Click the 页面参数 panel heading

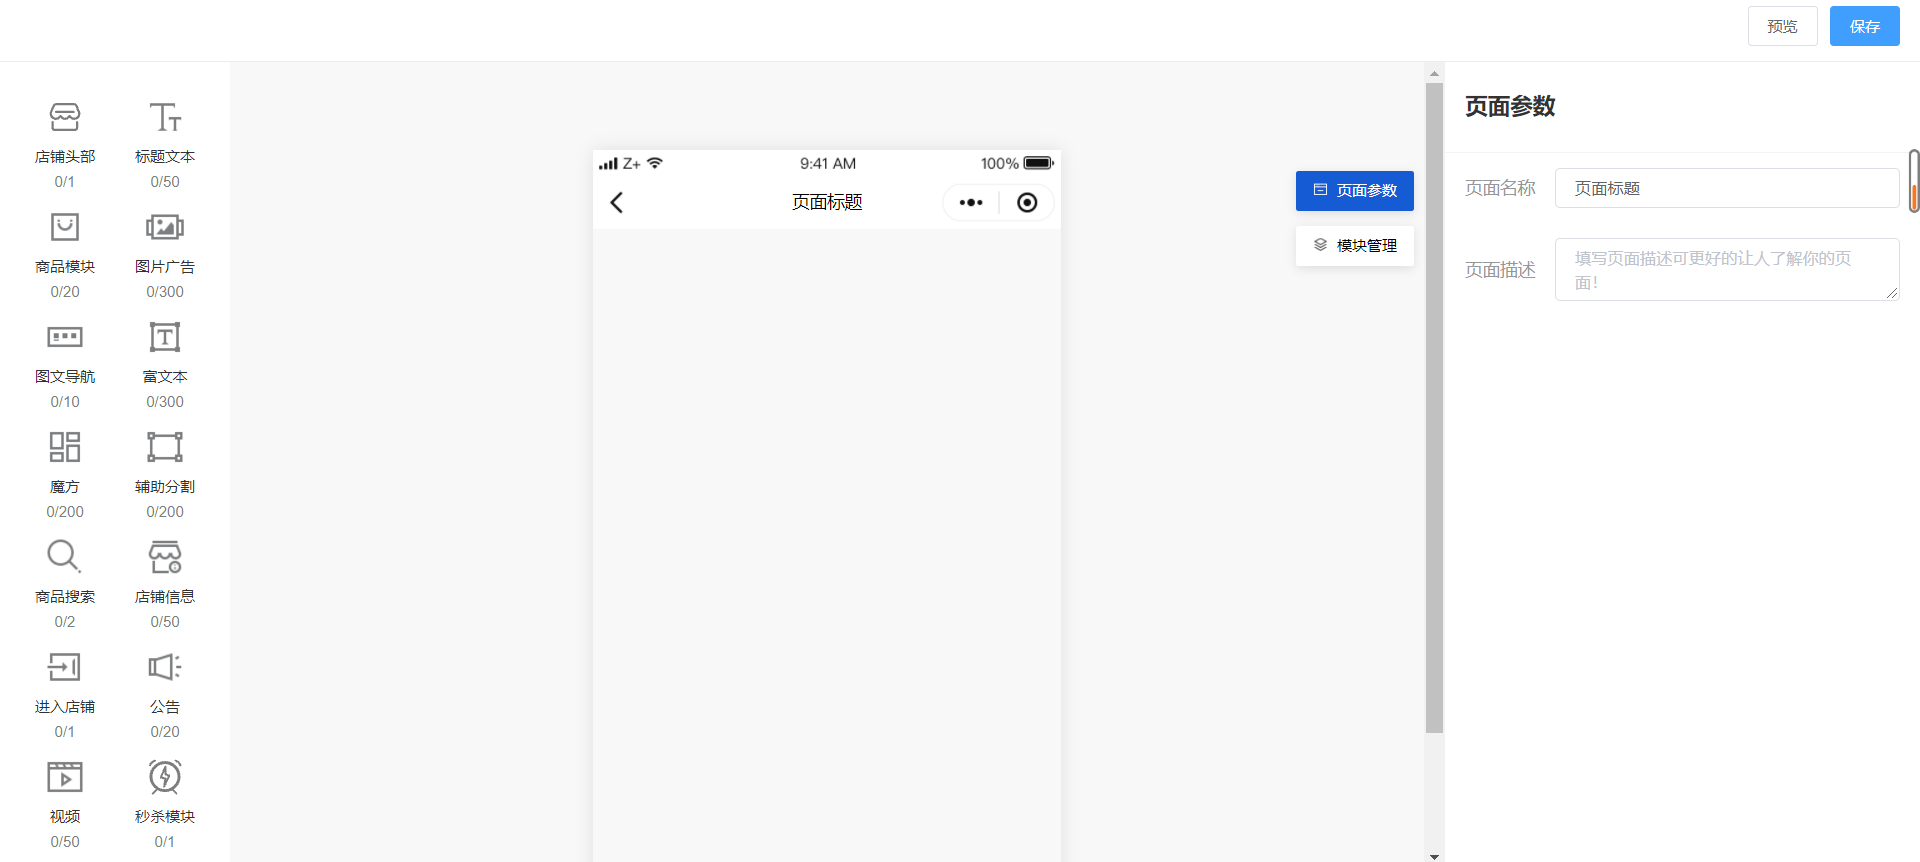coord(1510,106)
